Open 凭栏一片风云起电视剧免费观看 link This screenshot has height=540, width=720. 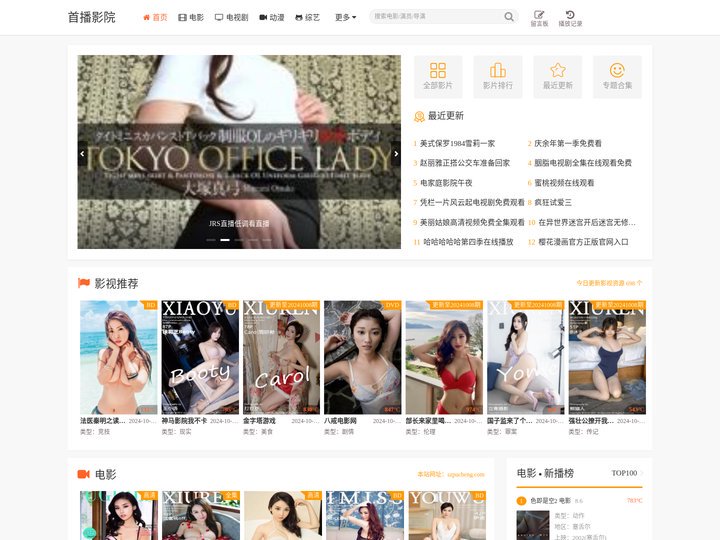(472, 202)
